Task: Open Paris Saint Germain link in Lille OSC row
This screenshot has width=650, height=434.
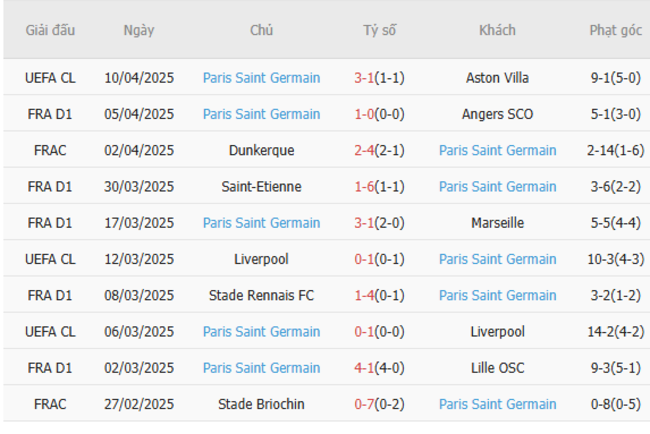Action: tap(261, 368)
